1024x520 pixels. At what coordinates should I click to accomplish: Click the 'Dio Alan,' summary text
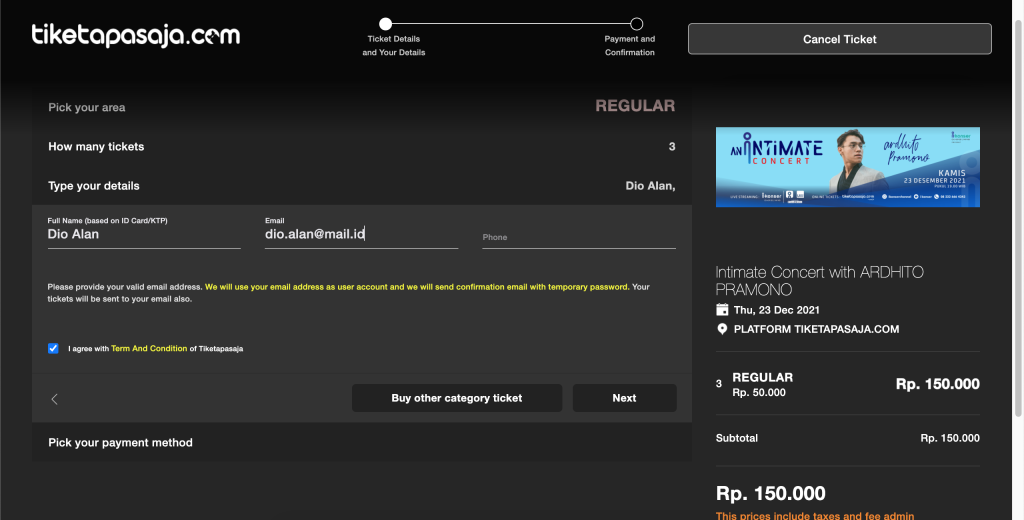click(650, 186)
